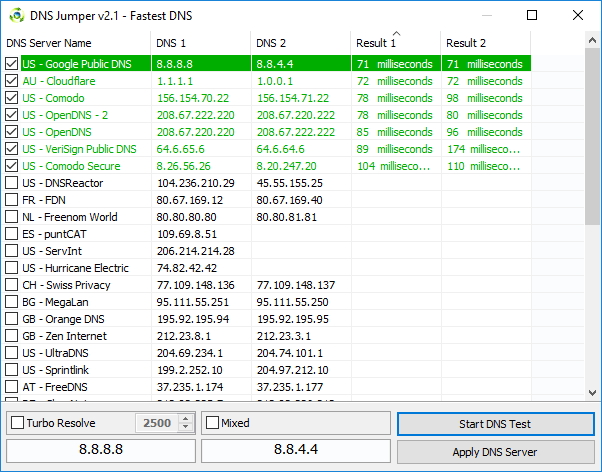The height and width of the screenshot is (472, 602).
Task: Uncheck the US - Comodo Secure checkbox
Action: (x=12, y=166)
